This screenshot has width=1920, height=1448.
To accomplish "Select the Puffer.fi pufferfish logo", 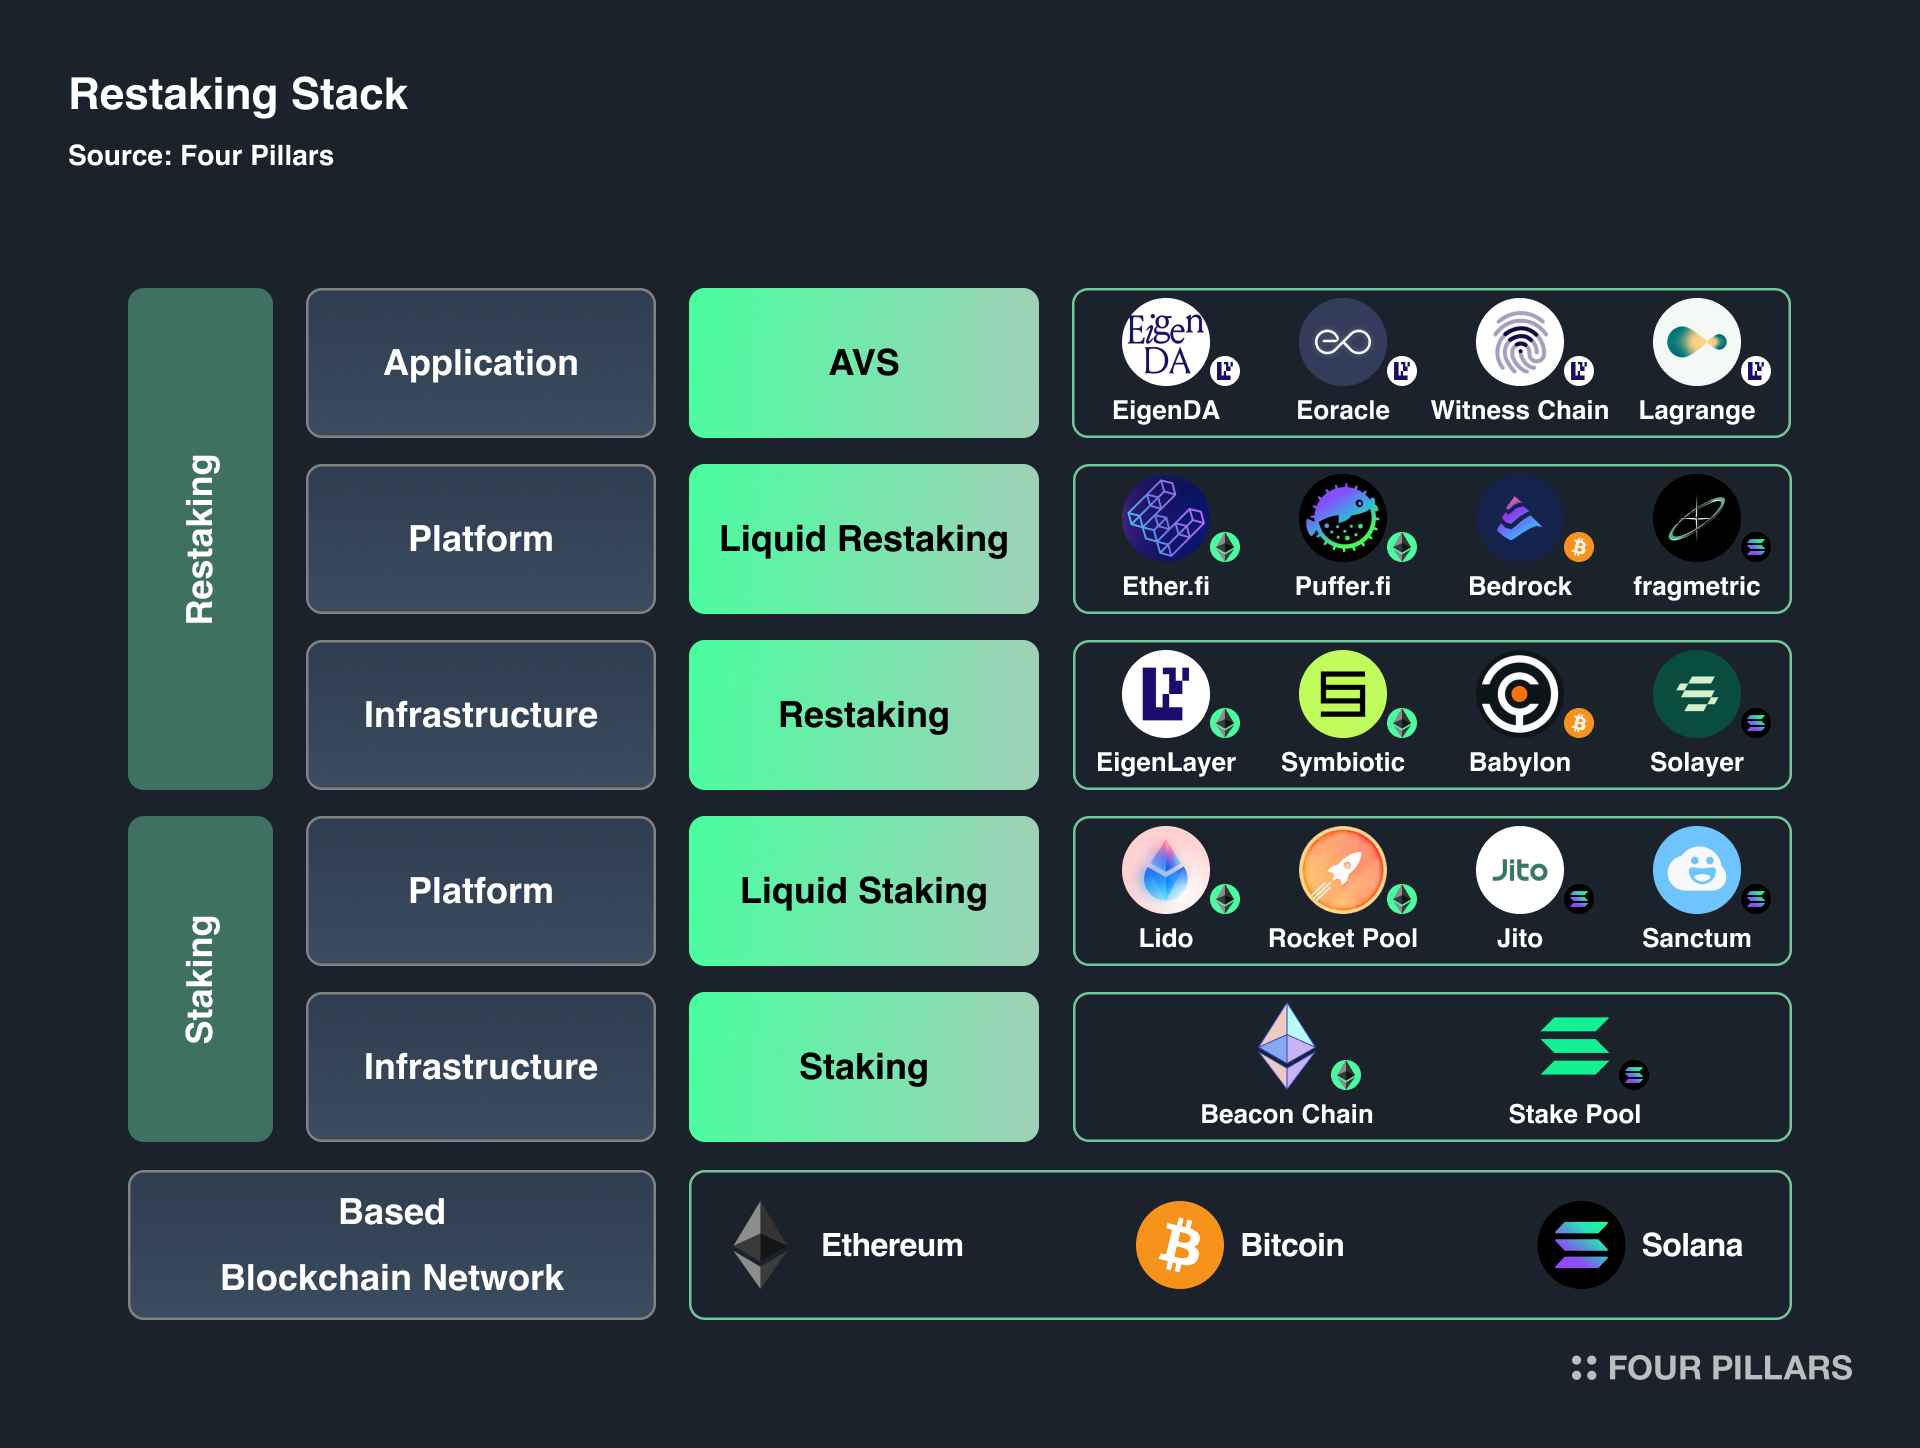I will (x=1342, y=518).
